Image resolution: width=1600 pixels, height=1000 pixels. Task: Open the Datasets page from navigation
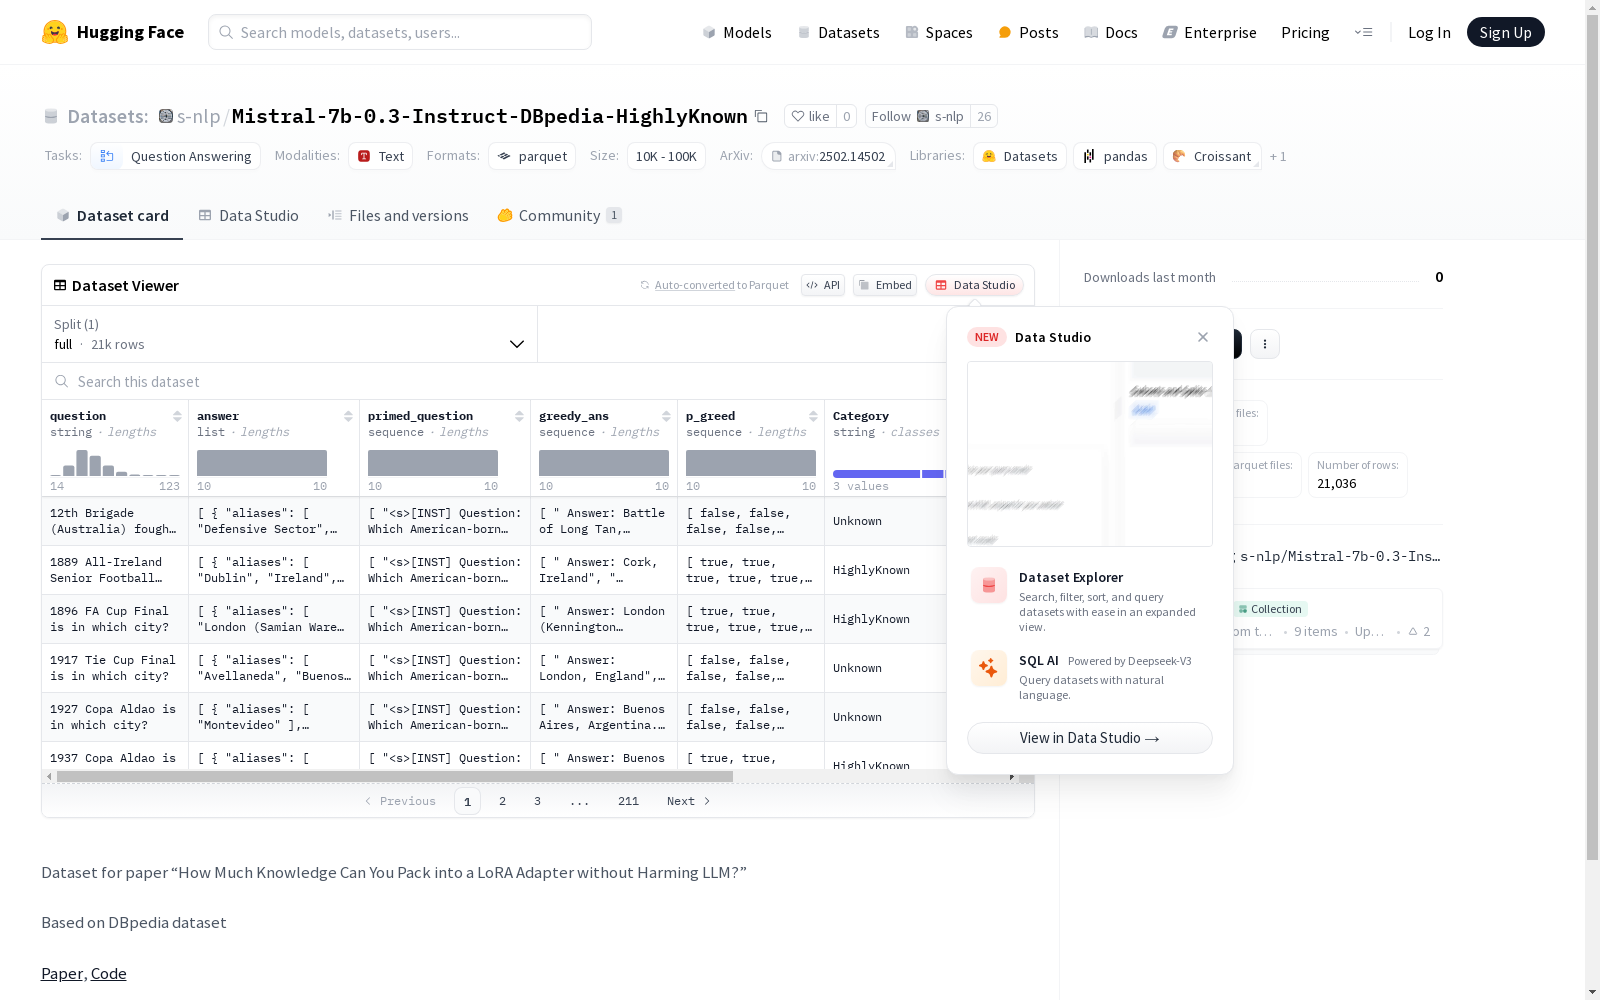coord(838,32)
